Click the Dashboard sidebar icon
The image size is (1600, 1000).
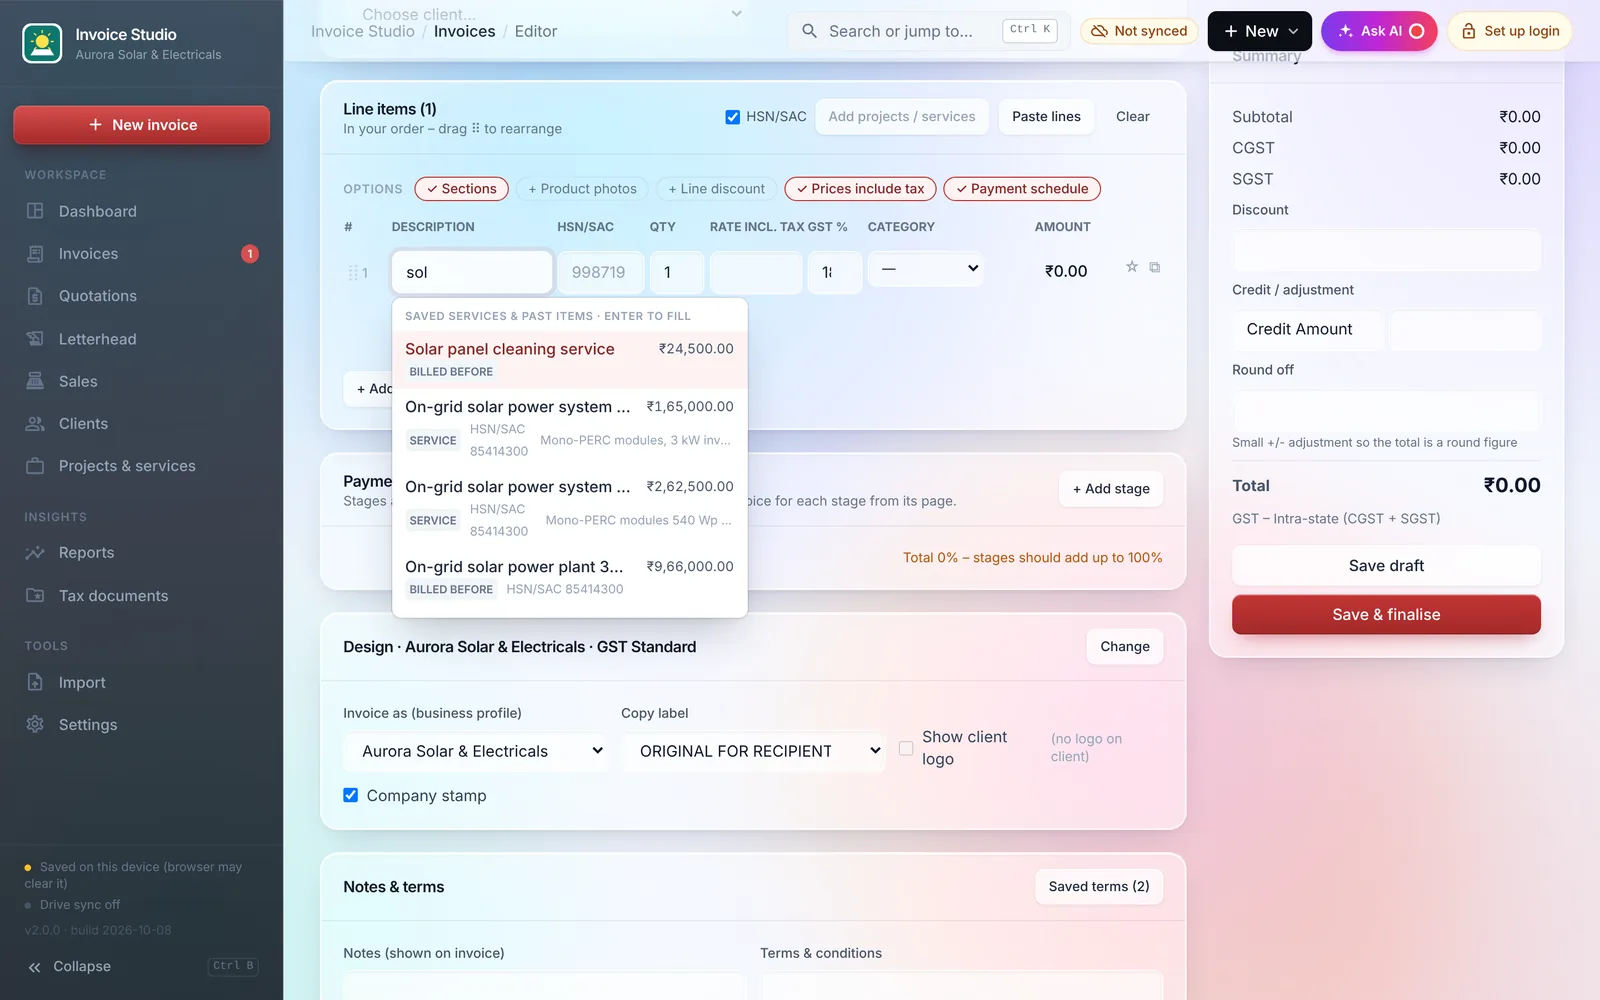tap(35, 211)
